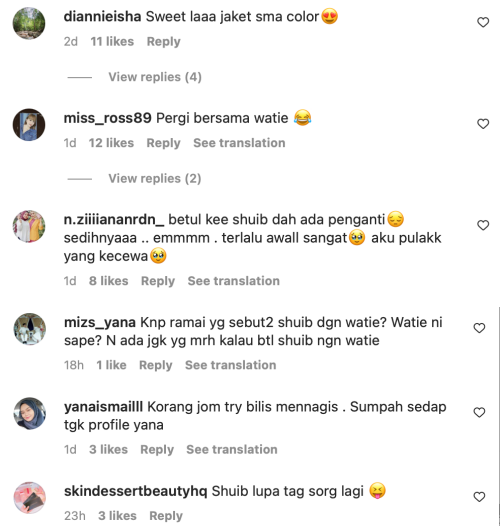
Task: Heart the mizs_yana comment
Action: [x=479, y=328]
